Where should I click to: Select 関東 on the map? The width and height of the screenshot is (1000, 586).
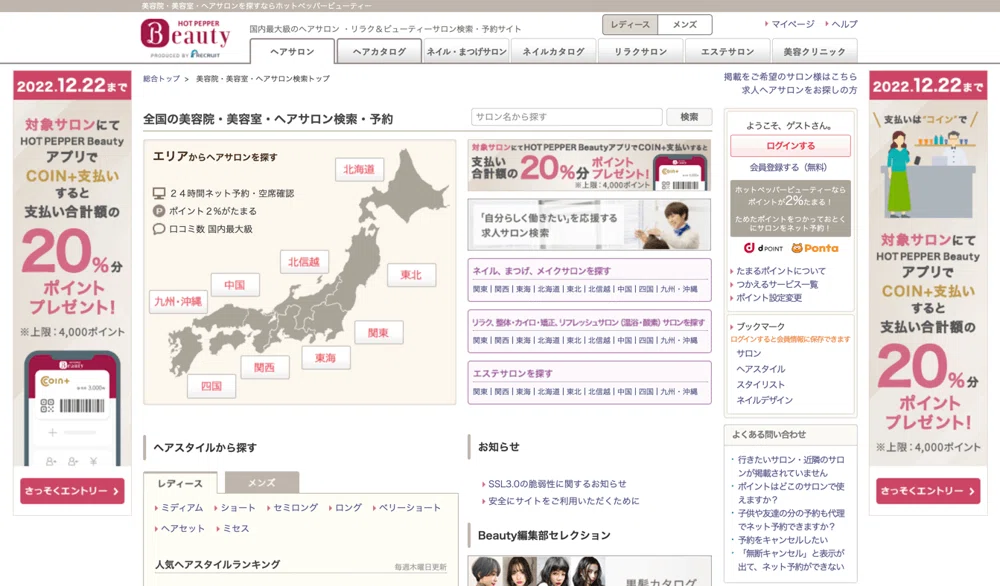tap(378, 333)
